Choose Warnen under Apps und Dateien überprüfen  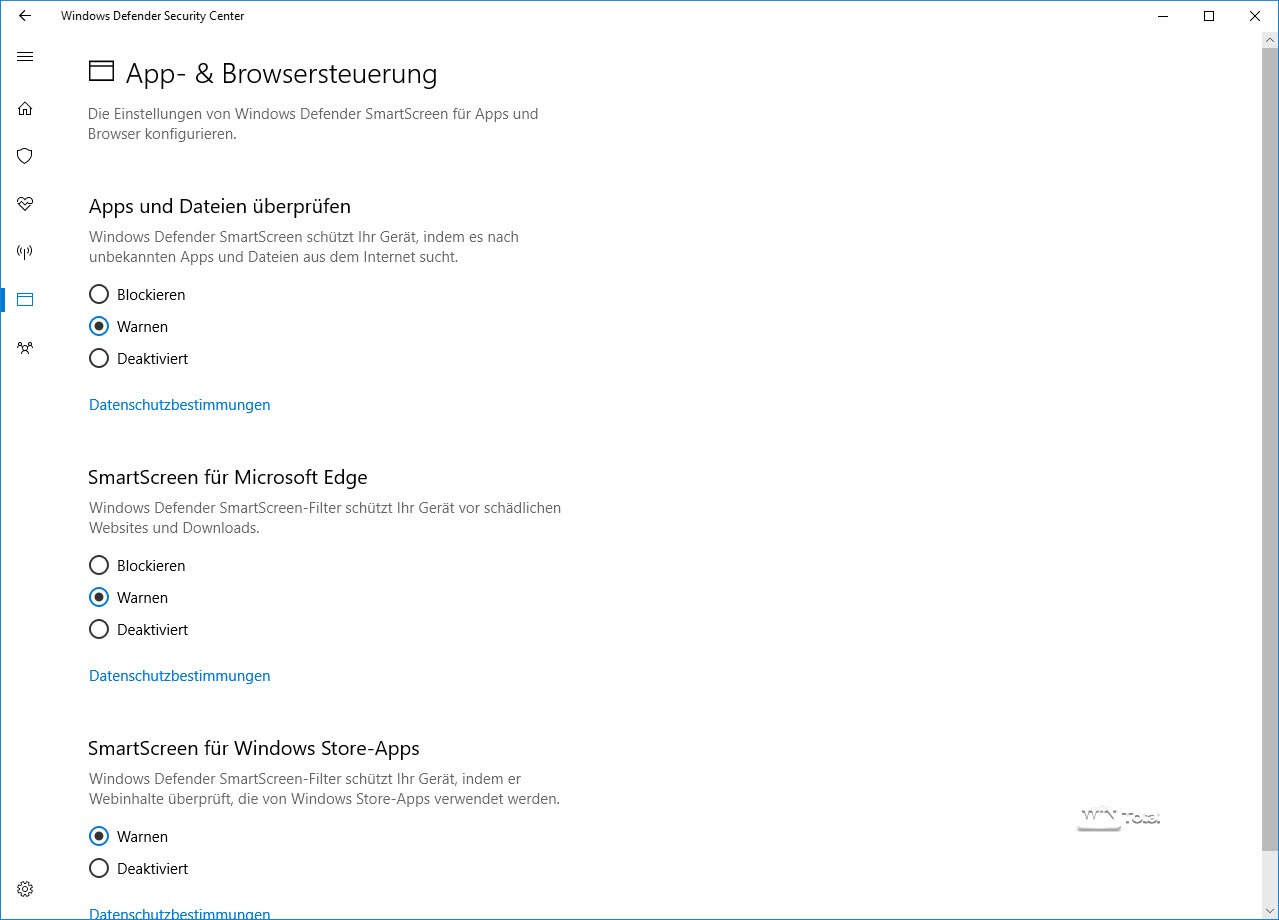click(99, 327)
